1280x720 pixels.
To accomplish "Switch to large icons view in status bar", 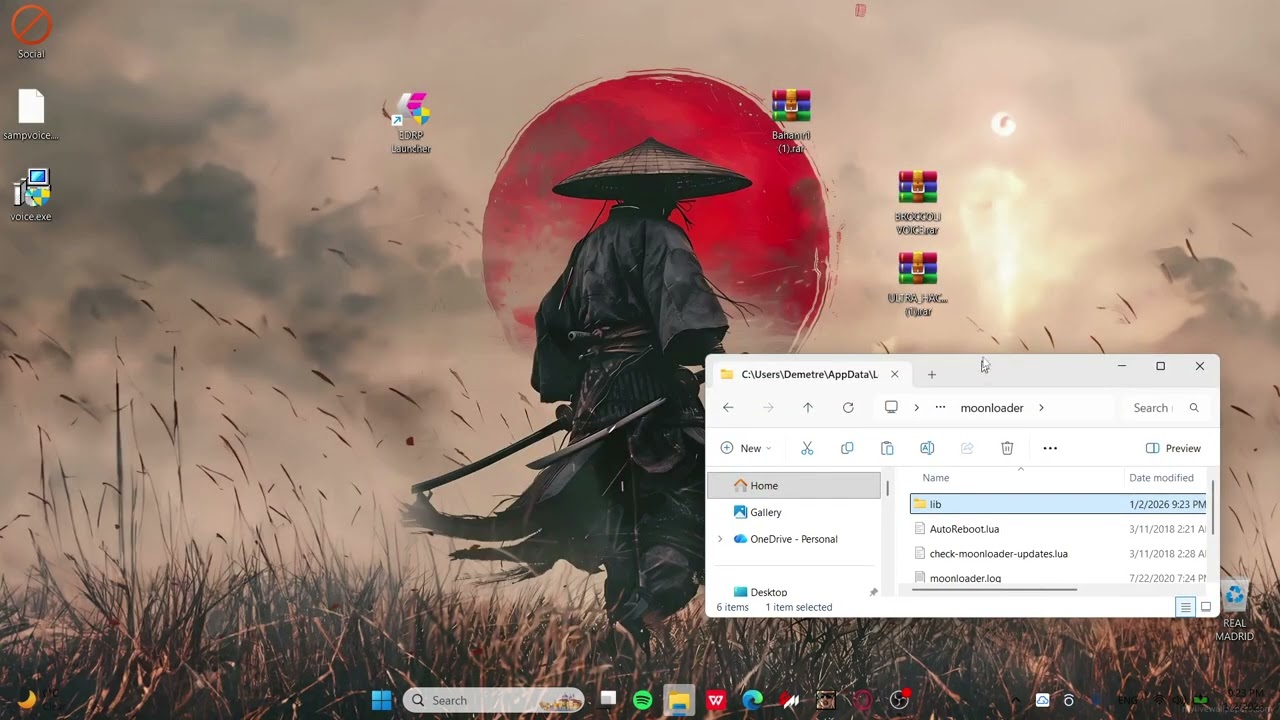I will coord(1206,607).
